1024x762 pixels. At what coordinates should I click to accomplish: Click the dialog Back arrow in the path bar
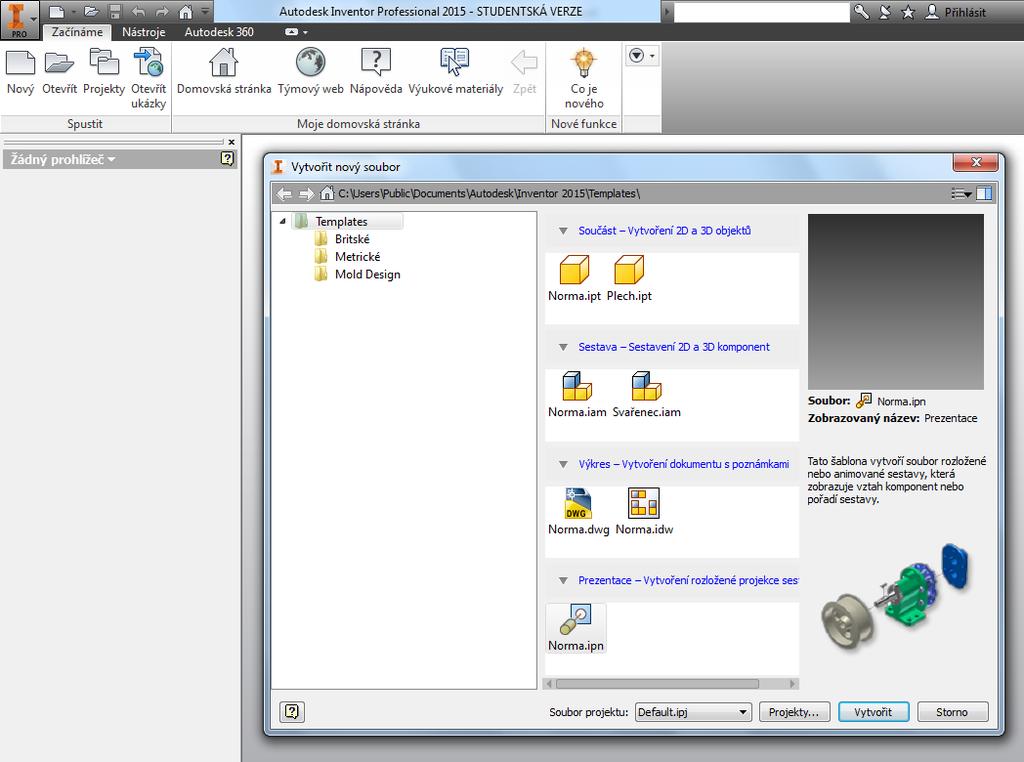(x=284, y=193)
